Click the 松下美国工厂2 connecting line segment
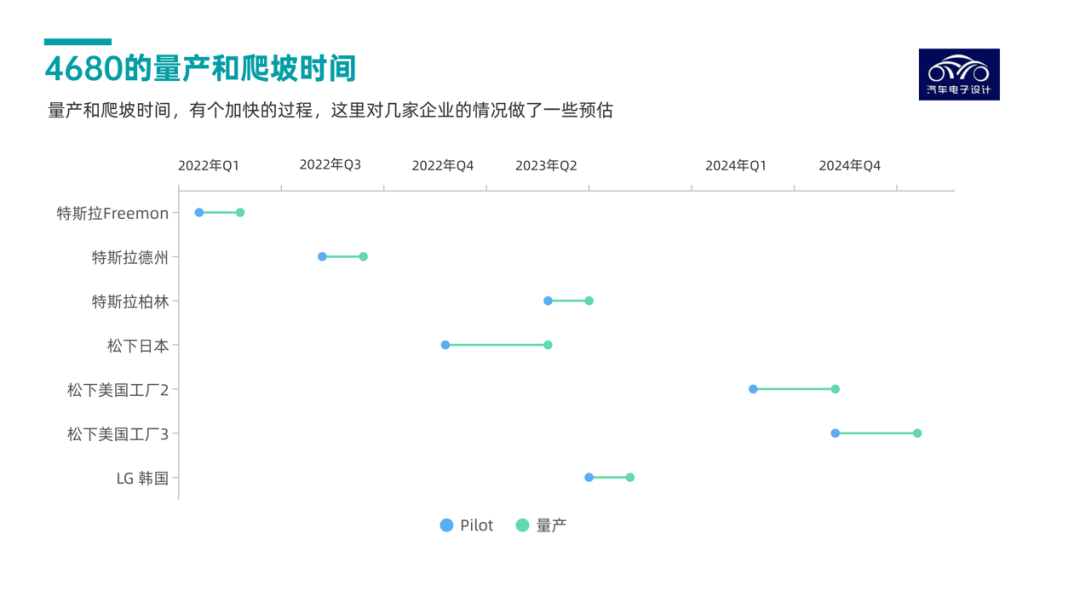Screen dimensions: 1080x608 794,389
